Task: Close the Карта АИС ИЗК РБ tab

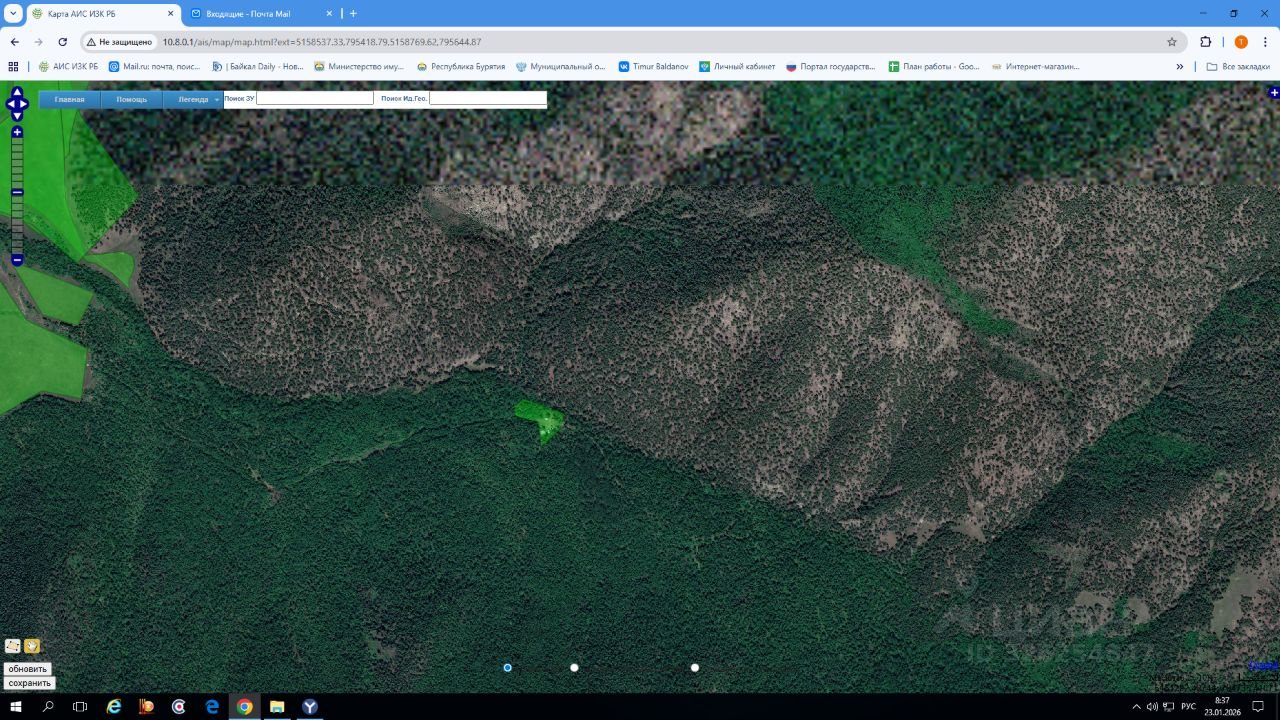Action: coord(170,14)
